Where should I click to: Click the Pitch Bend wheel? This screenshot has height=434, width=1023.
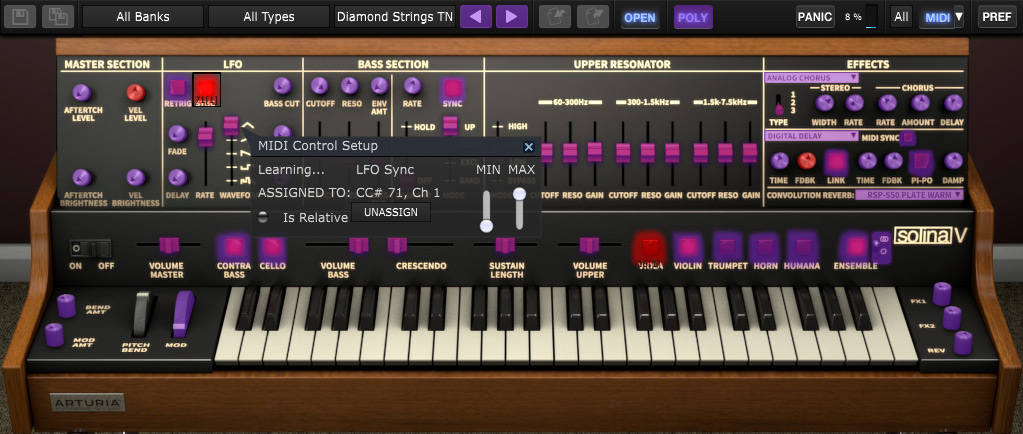[142, 314]
